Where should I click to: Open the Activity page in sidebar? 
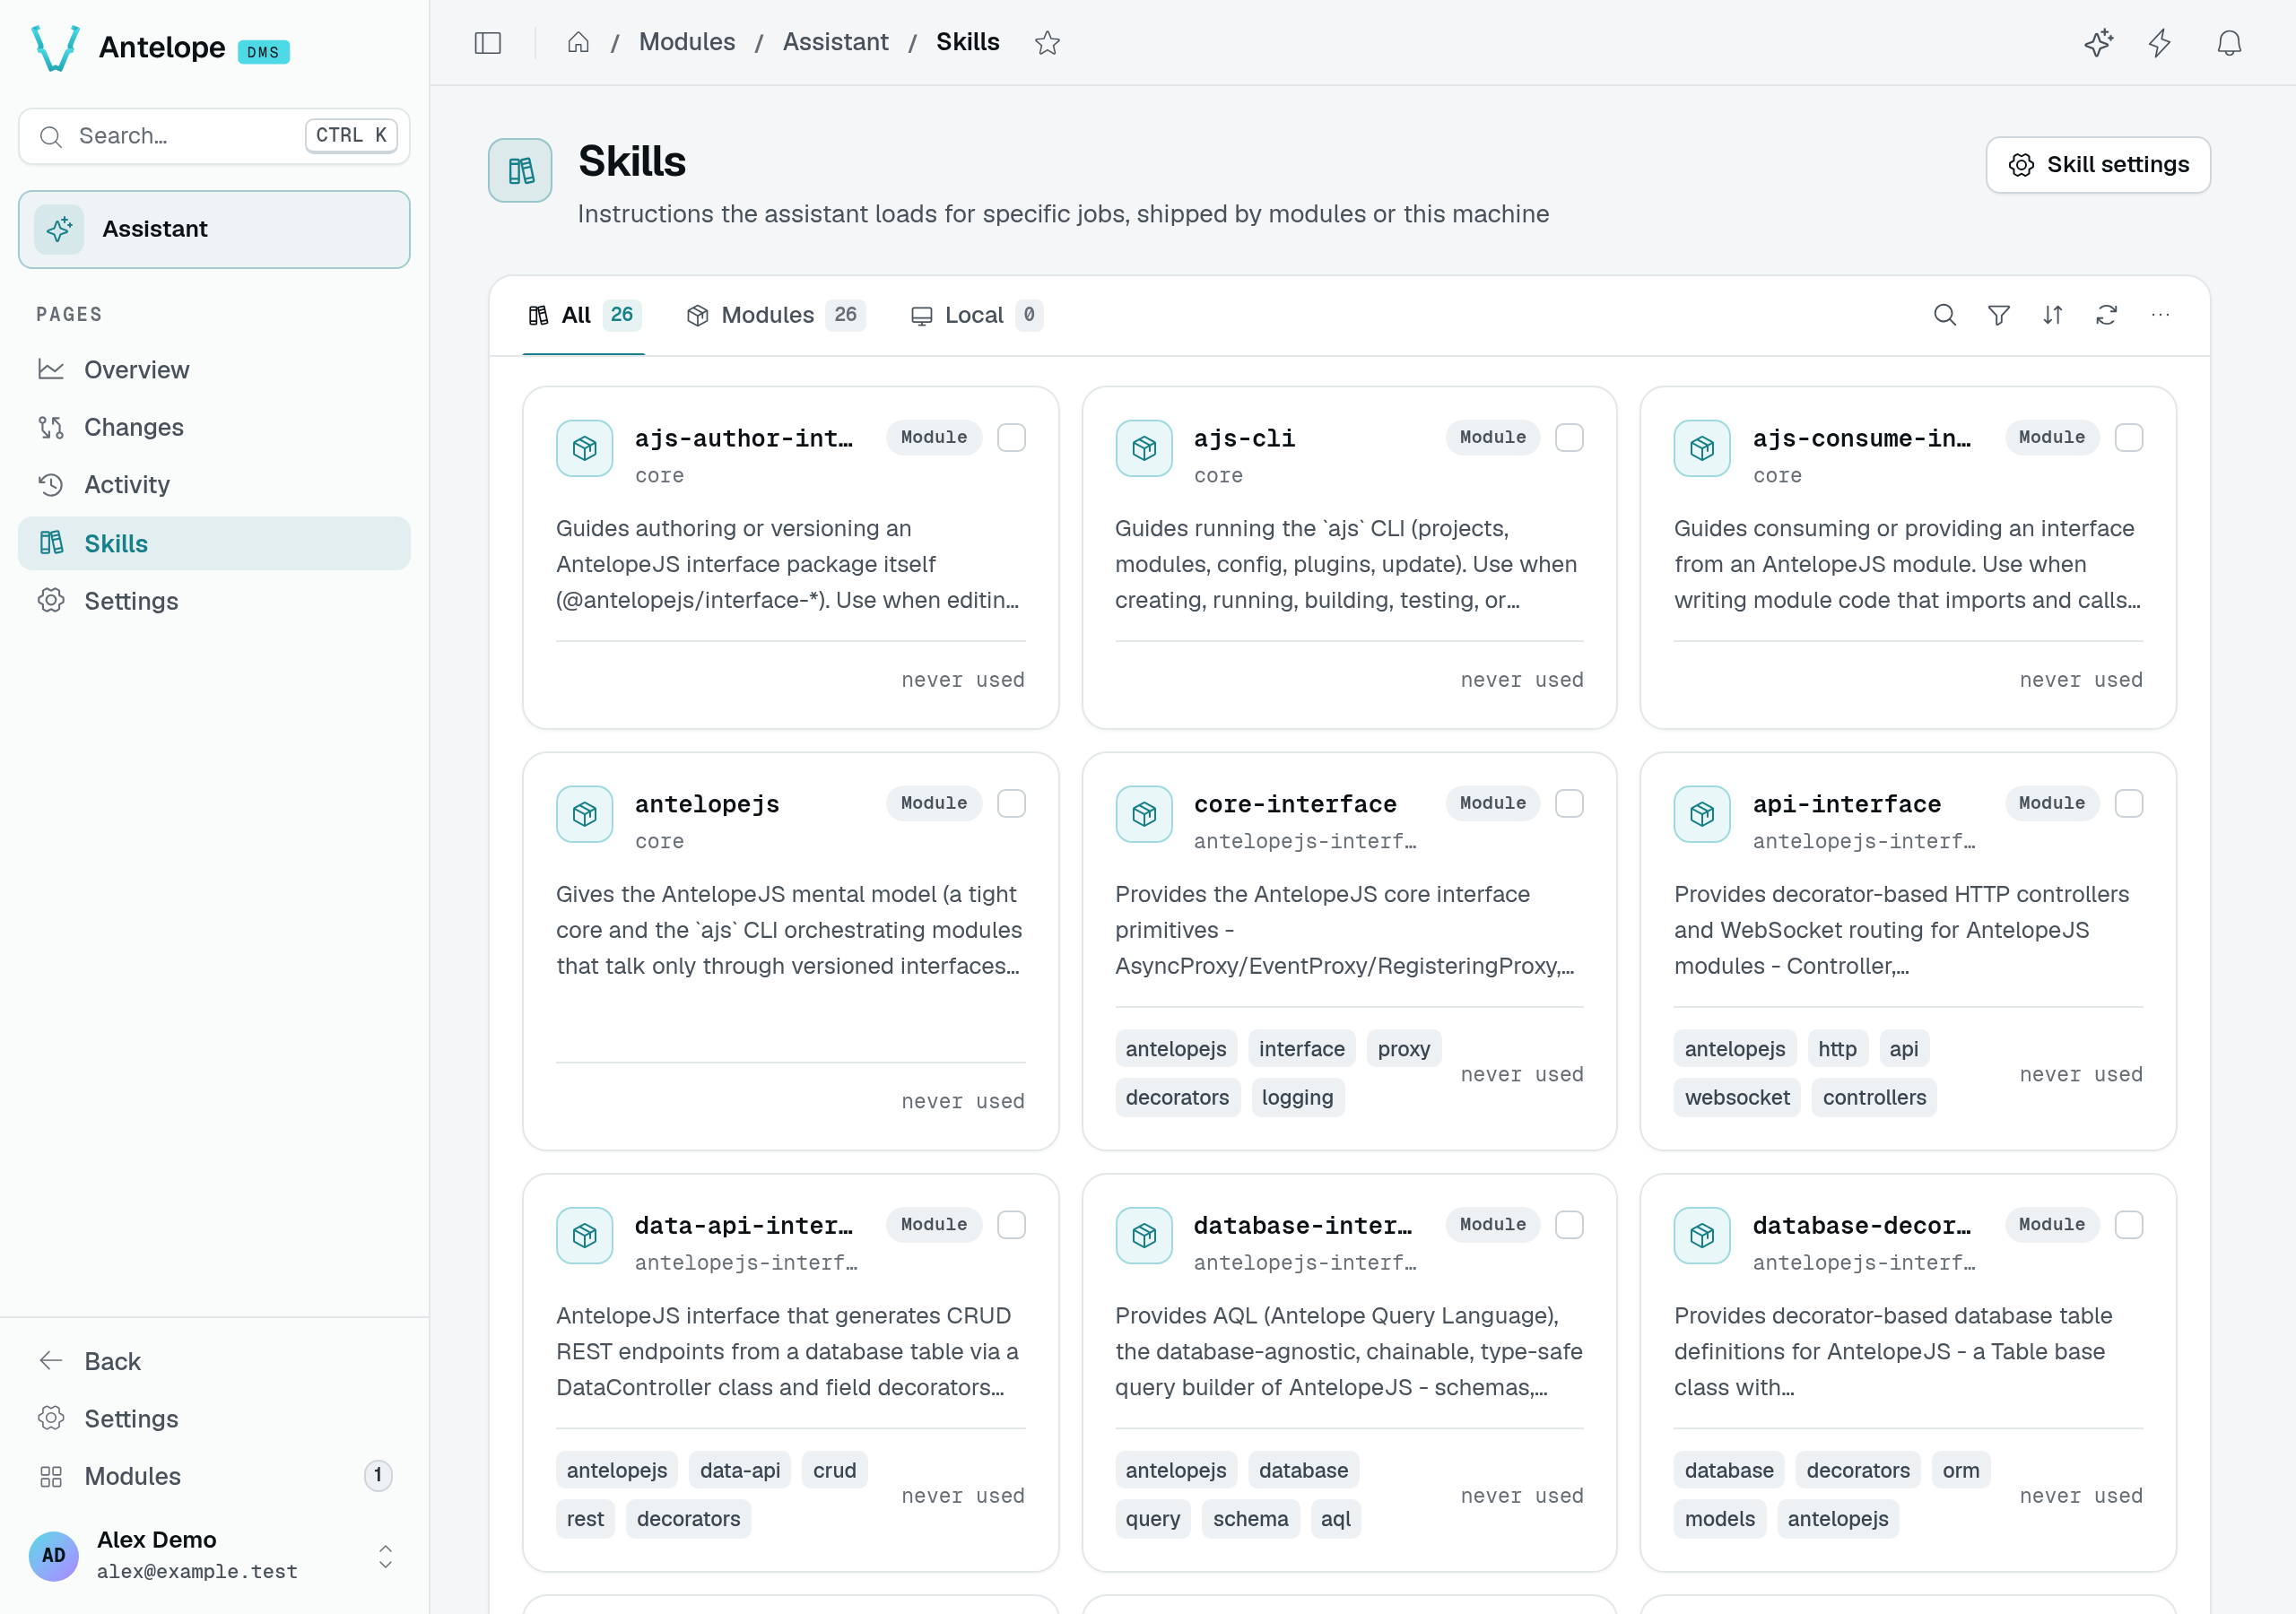pyautogui.click(x=214, y=485)
